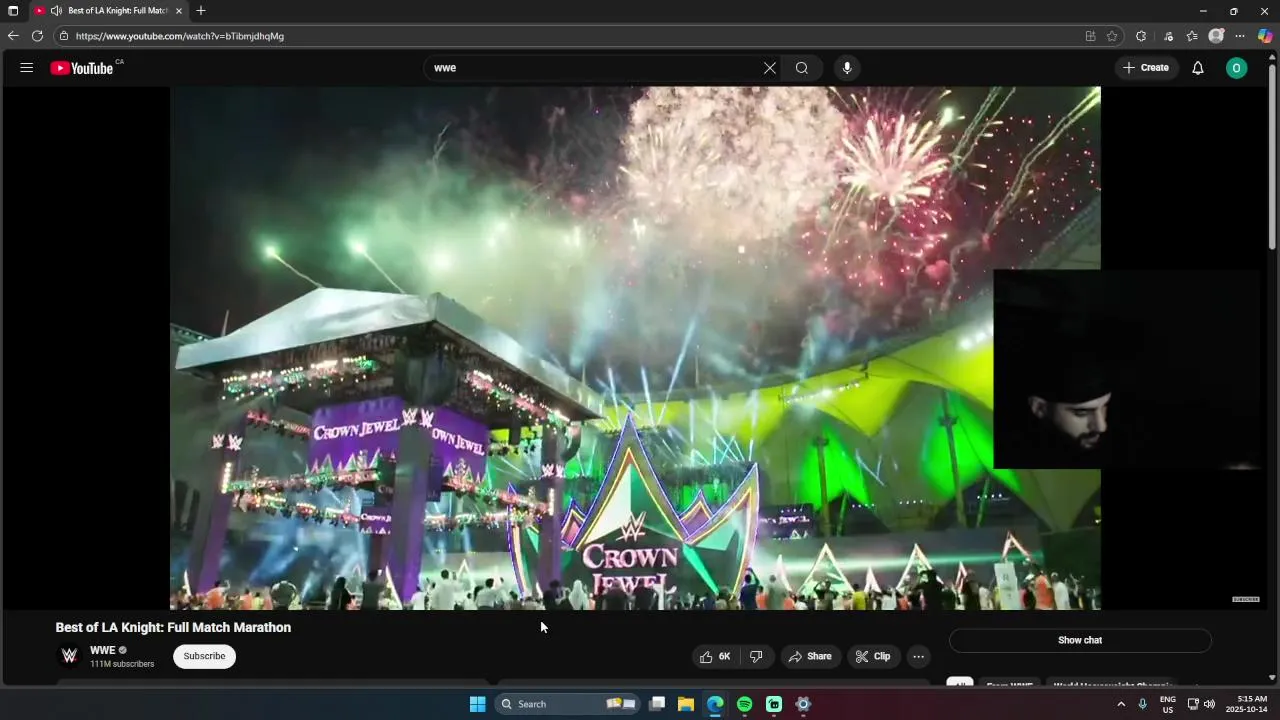Click the taskbar Search box

[x=568, y=704]
